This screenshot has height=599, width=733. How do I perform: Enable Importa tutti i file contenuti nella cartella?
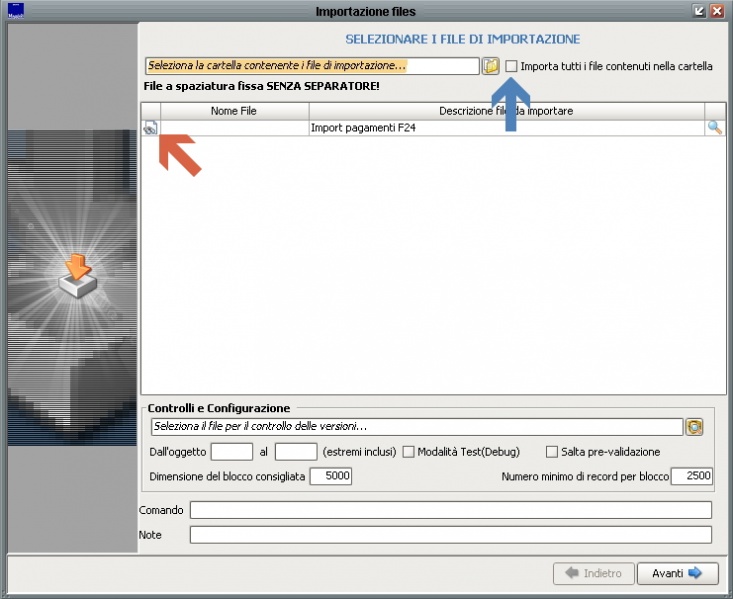coord(512,66)
